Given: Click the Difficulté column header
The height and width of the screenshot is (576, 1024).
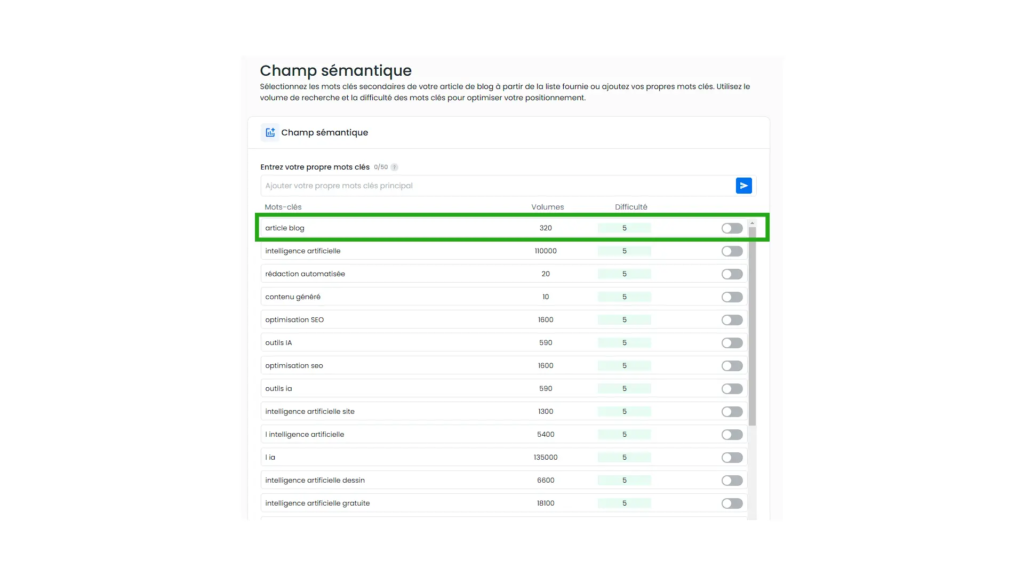Looking at the screenshot, I should pyautogui.click(x=631, y=207).
